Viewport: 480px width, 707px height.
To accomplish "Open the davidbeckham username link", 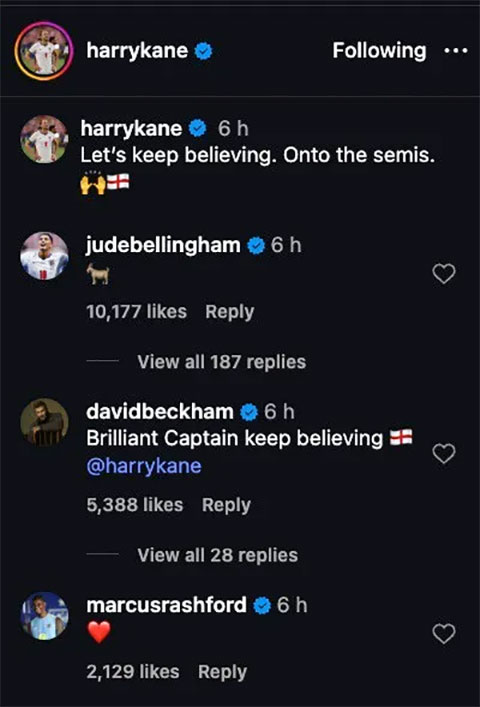I will (x=160, y=411).
